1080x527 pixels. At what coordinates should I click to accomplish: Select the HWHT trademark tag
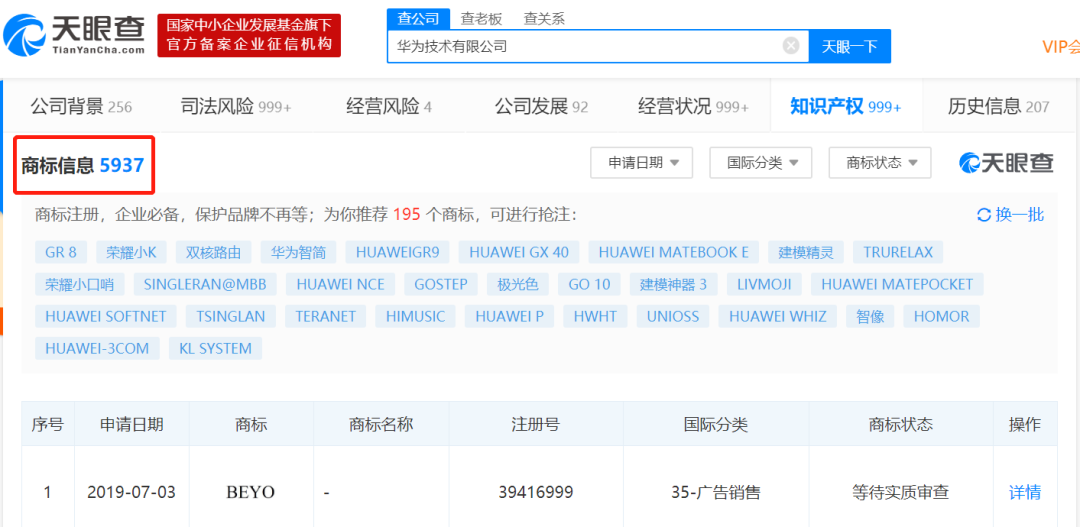click(x=595, y=316)
